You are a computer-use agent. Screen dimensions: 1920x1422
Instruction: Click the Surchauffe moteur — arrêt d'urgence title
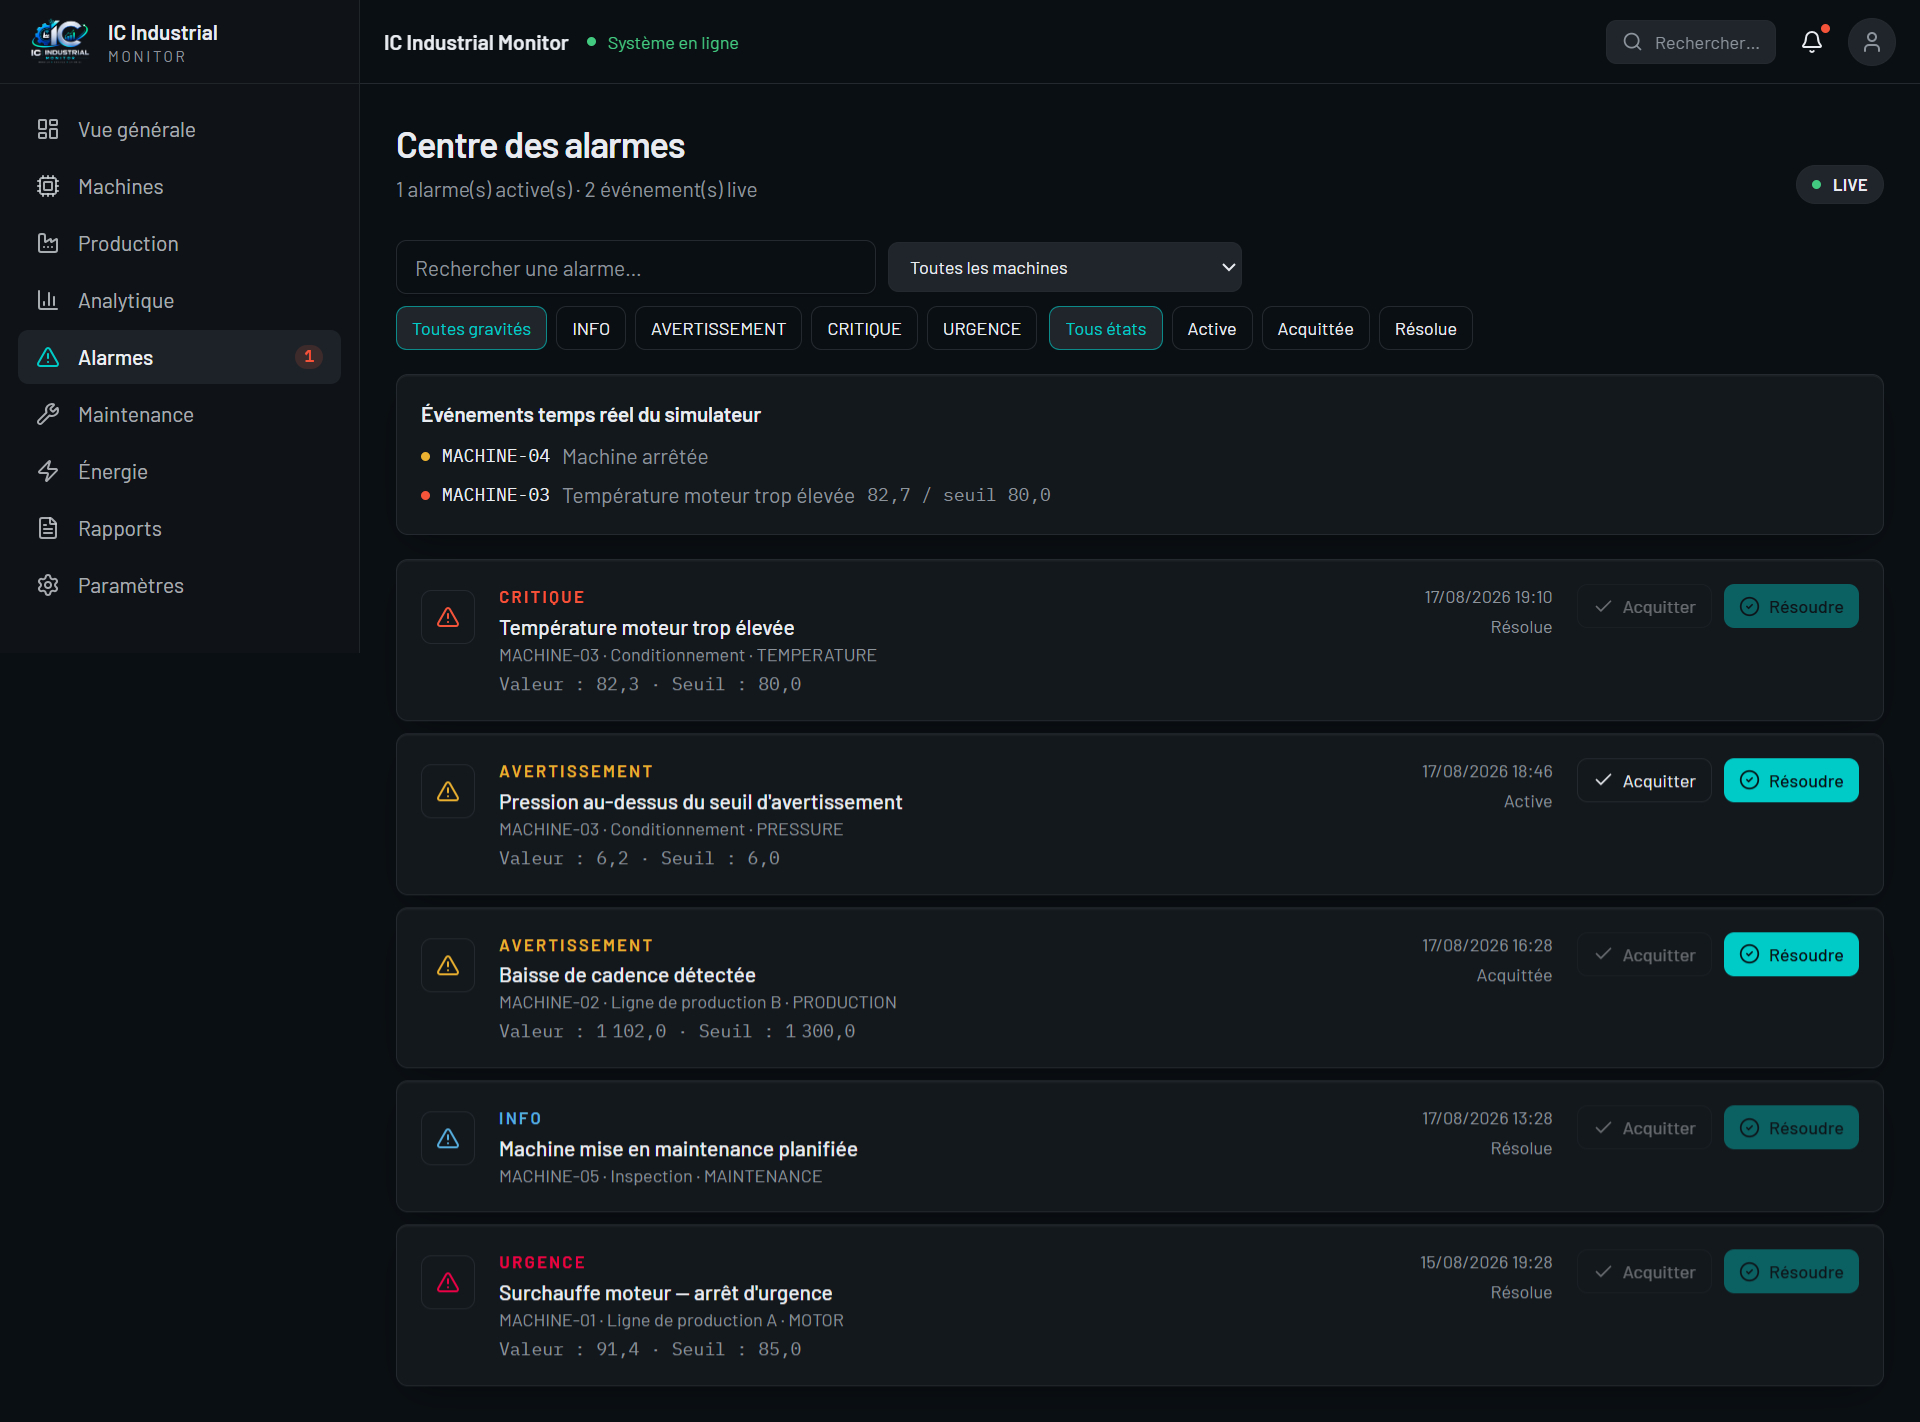coord(665,1293)
